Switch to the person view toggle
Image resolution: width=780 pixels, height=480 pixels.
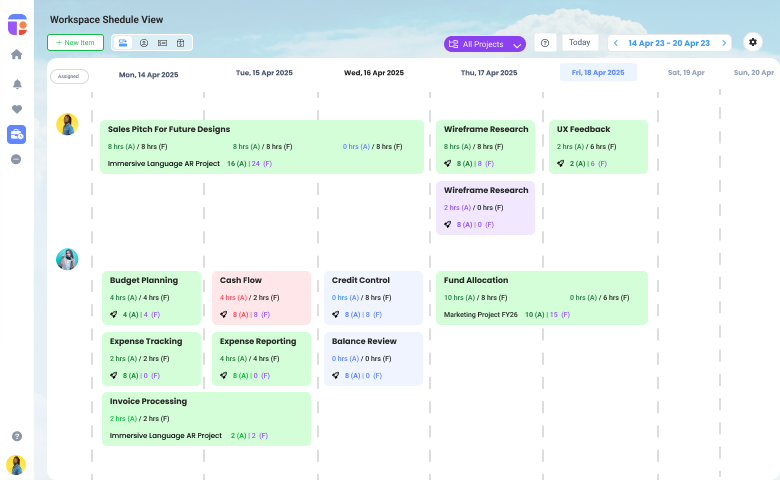pos(144,43)
